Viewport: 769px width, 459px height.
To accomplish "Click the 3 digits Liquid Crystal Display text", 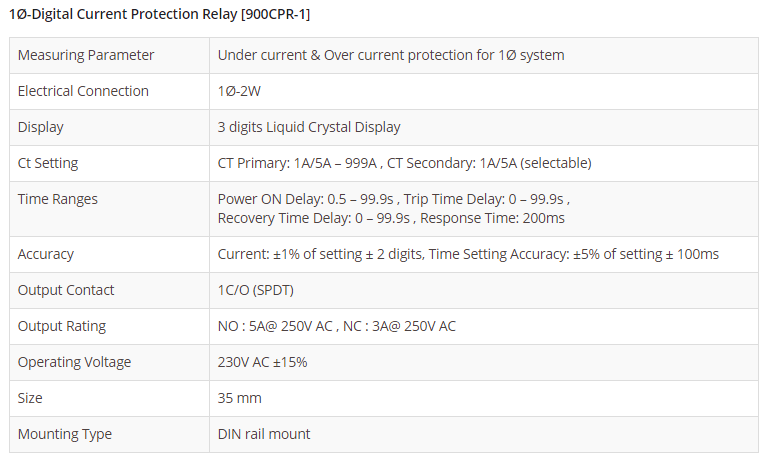I will 309,127.
